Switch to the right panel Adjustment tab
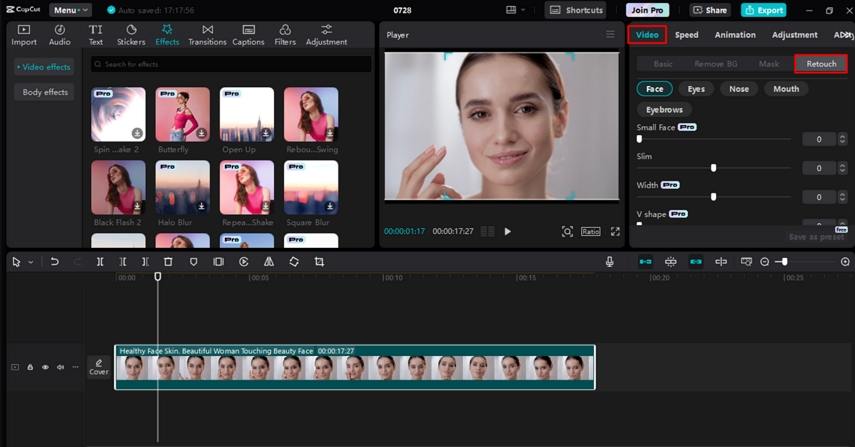The image size is (855, 447). 794,34
